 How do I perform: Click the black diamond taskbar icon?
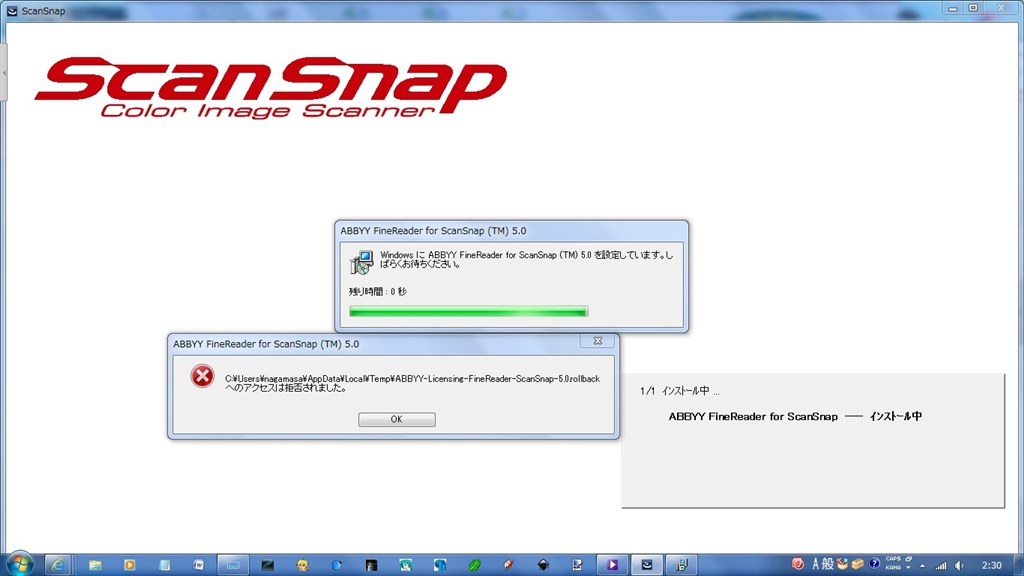coord(543,565)
